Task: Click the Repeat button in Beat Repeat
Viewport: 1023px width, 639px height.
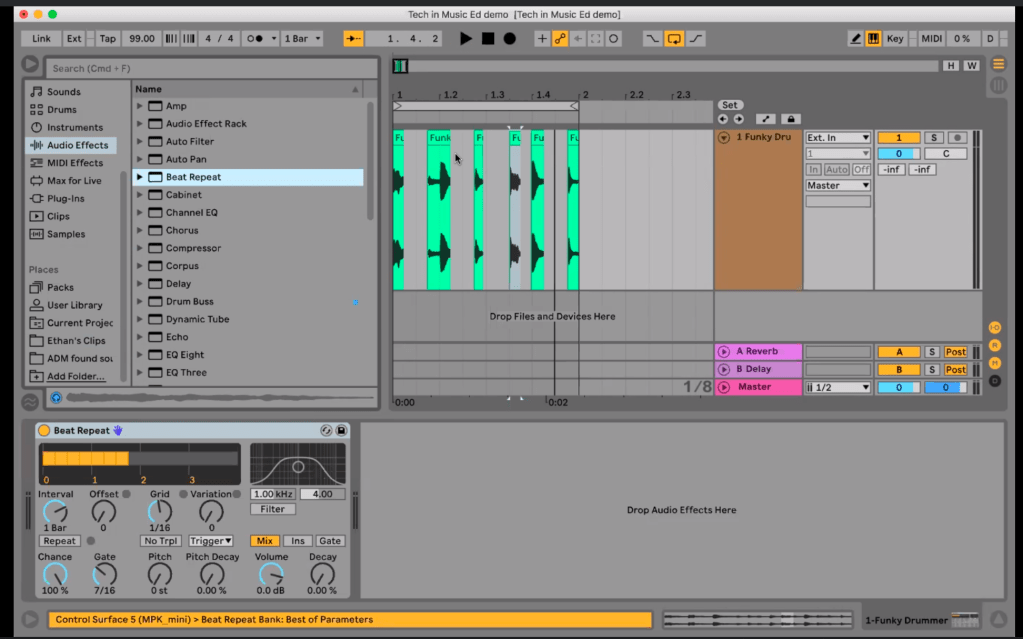Action: coord(60,541)
